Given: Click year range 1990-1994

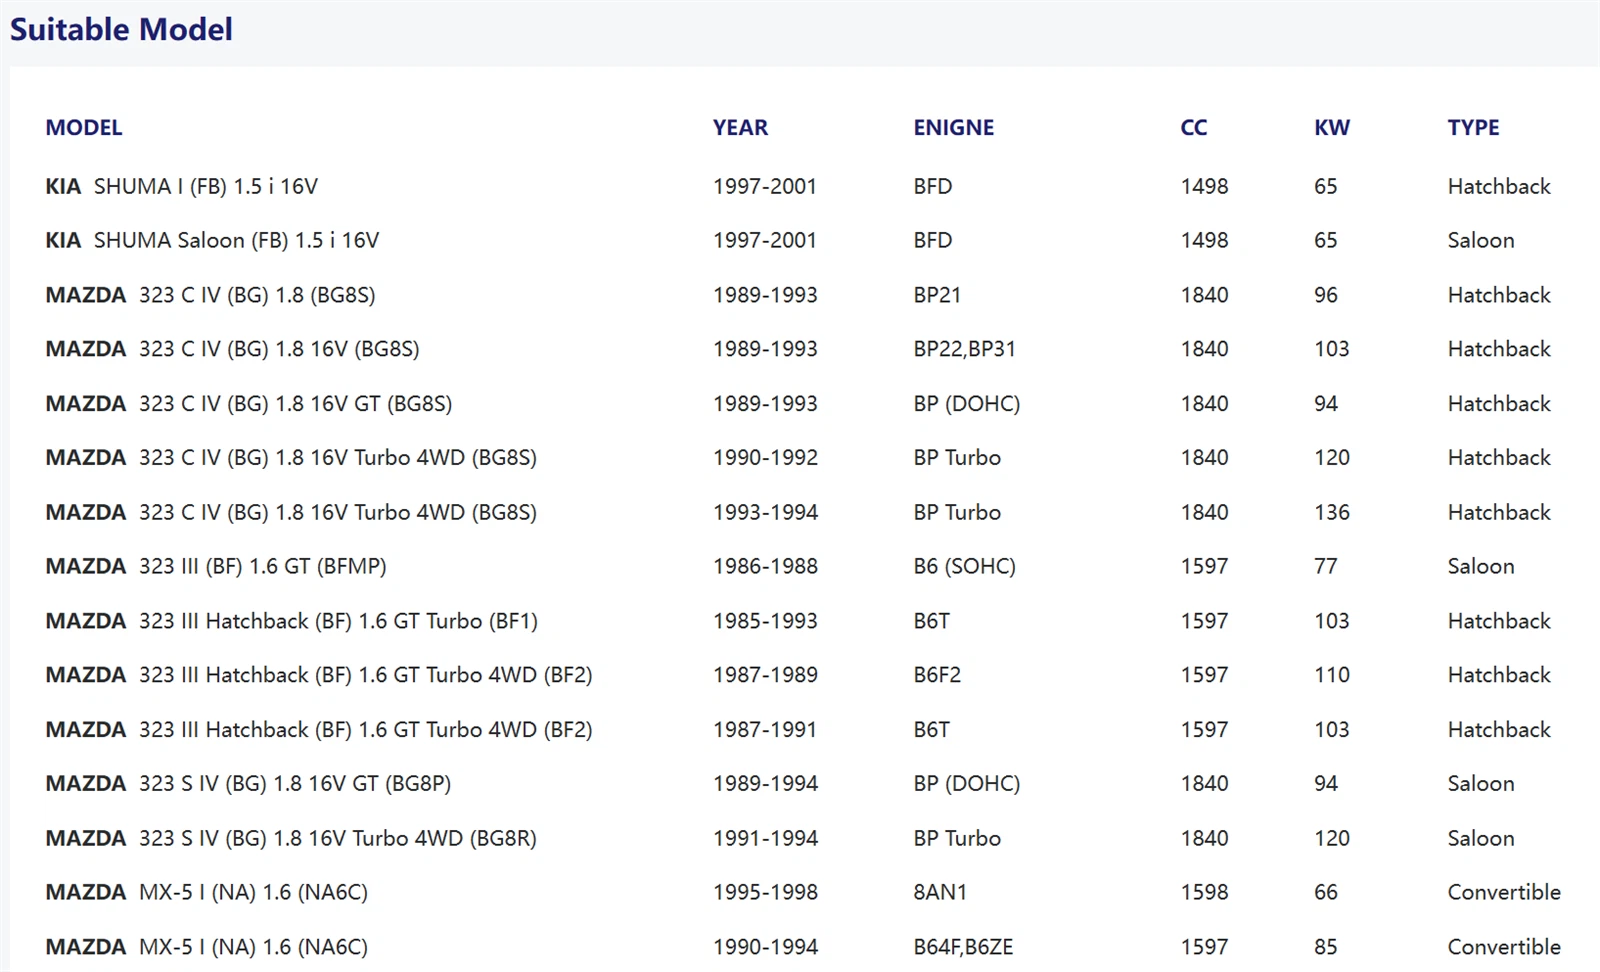Looking at the screenshot, I should pos(765,947).
